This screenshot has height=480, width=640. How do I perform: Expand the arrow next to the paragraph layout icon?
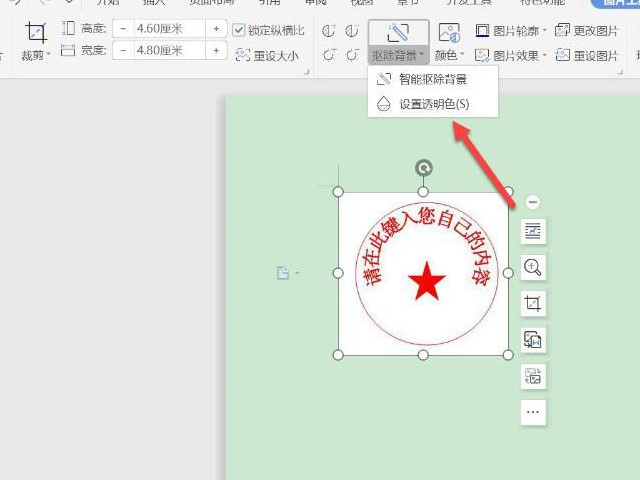[297, 272]
